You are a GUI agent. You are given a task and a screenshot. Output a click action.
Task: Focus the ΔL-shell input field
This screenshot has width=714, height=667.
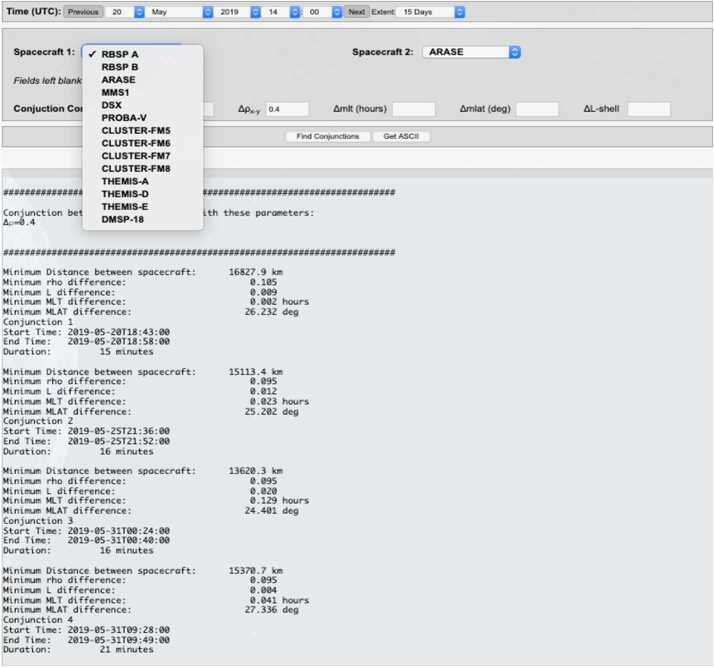click(x=649, y=109)
